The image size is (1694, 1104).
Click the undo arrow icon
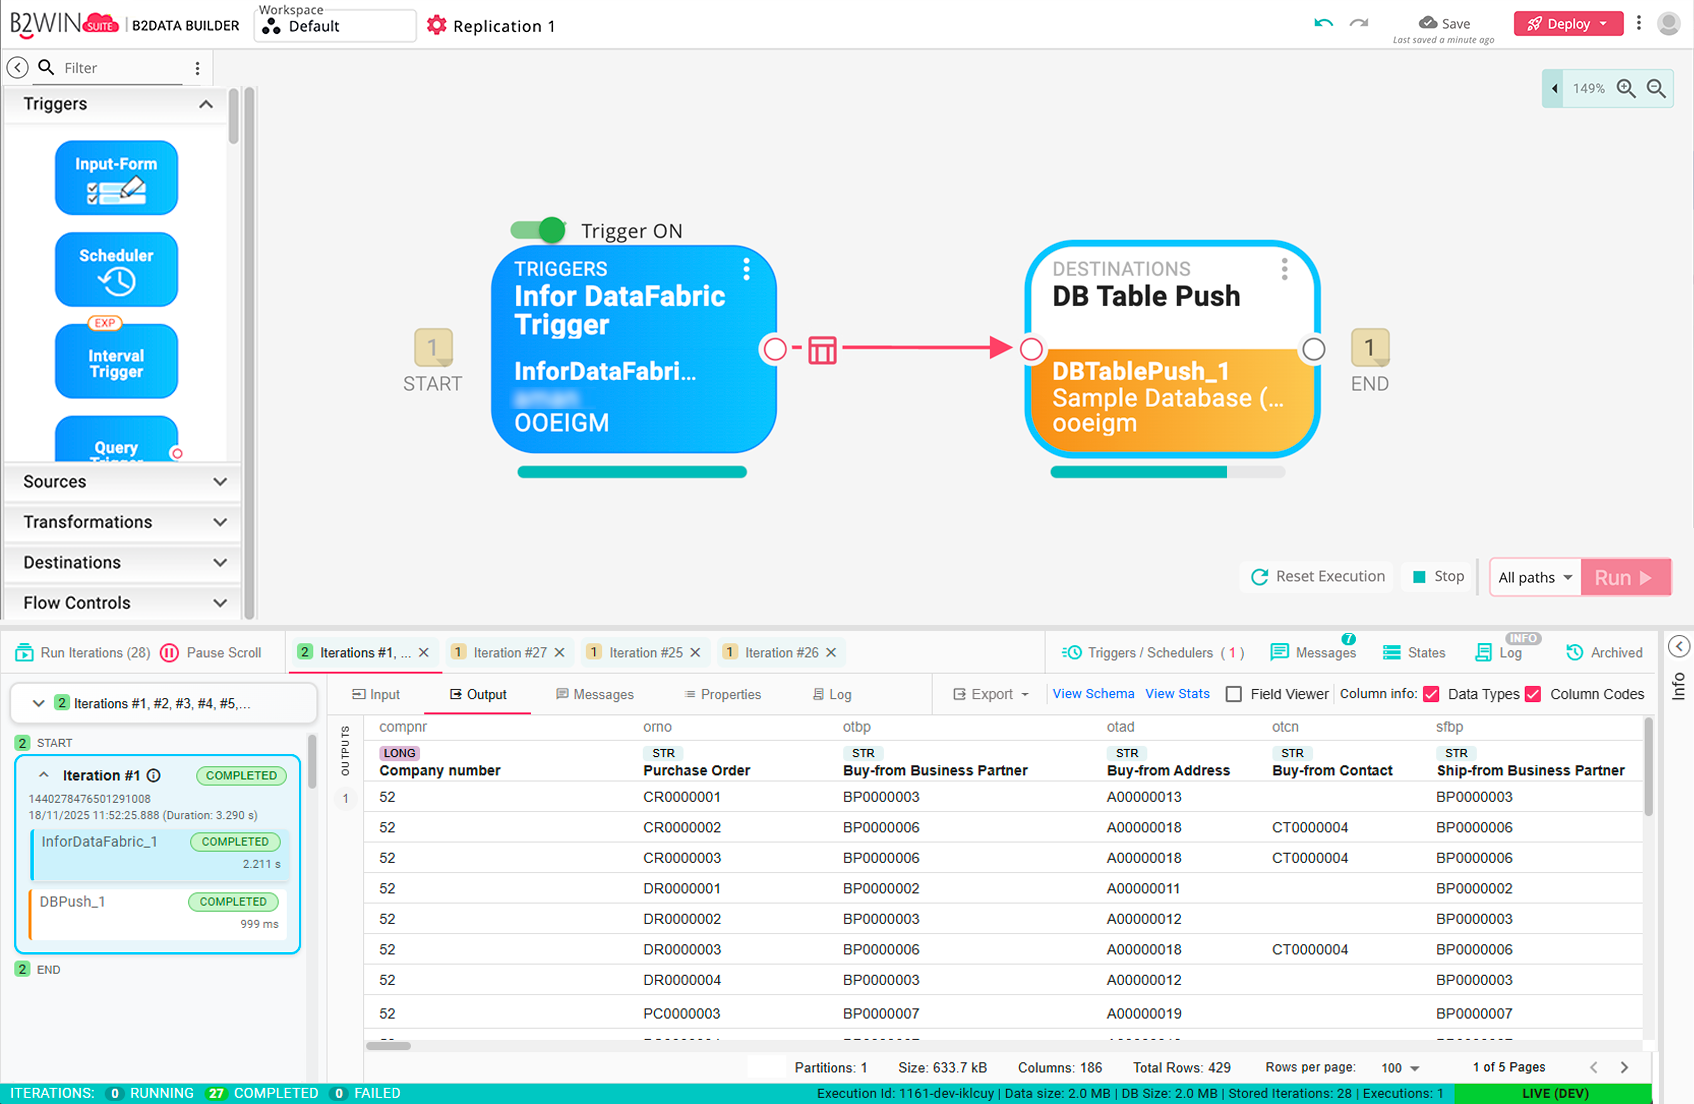1323,23
